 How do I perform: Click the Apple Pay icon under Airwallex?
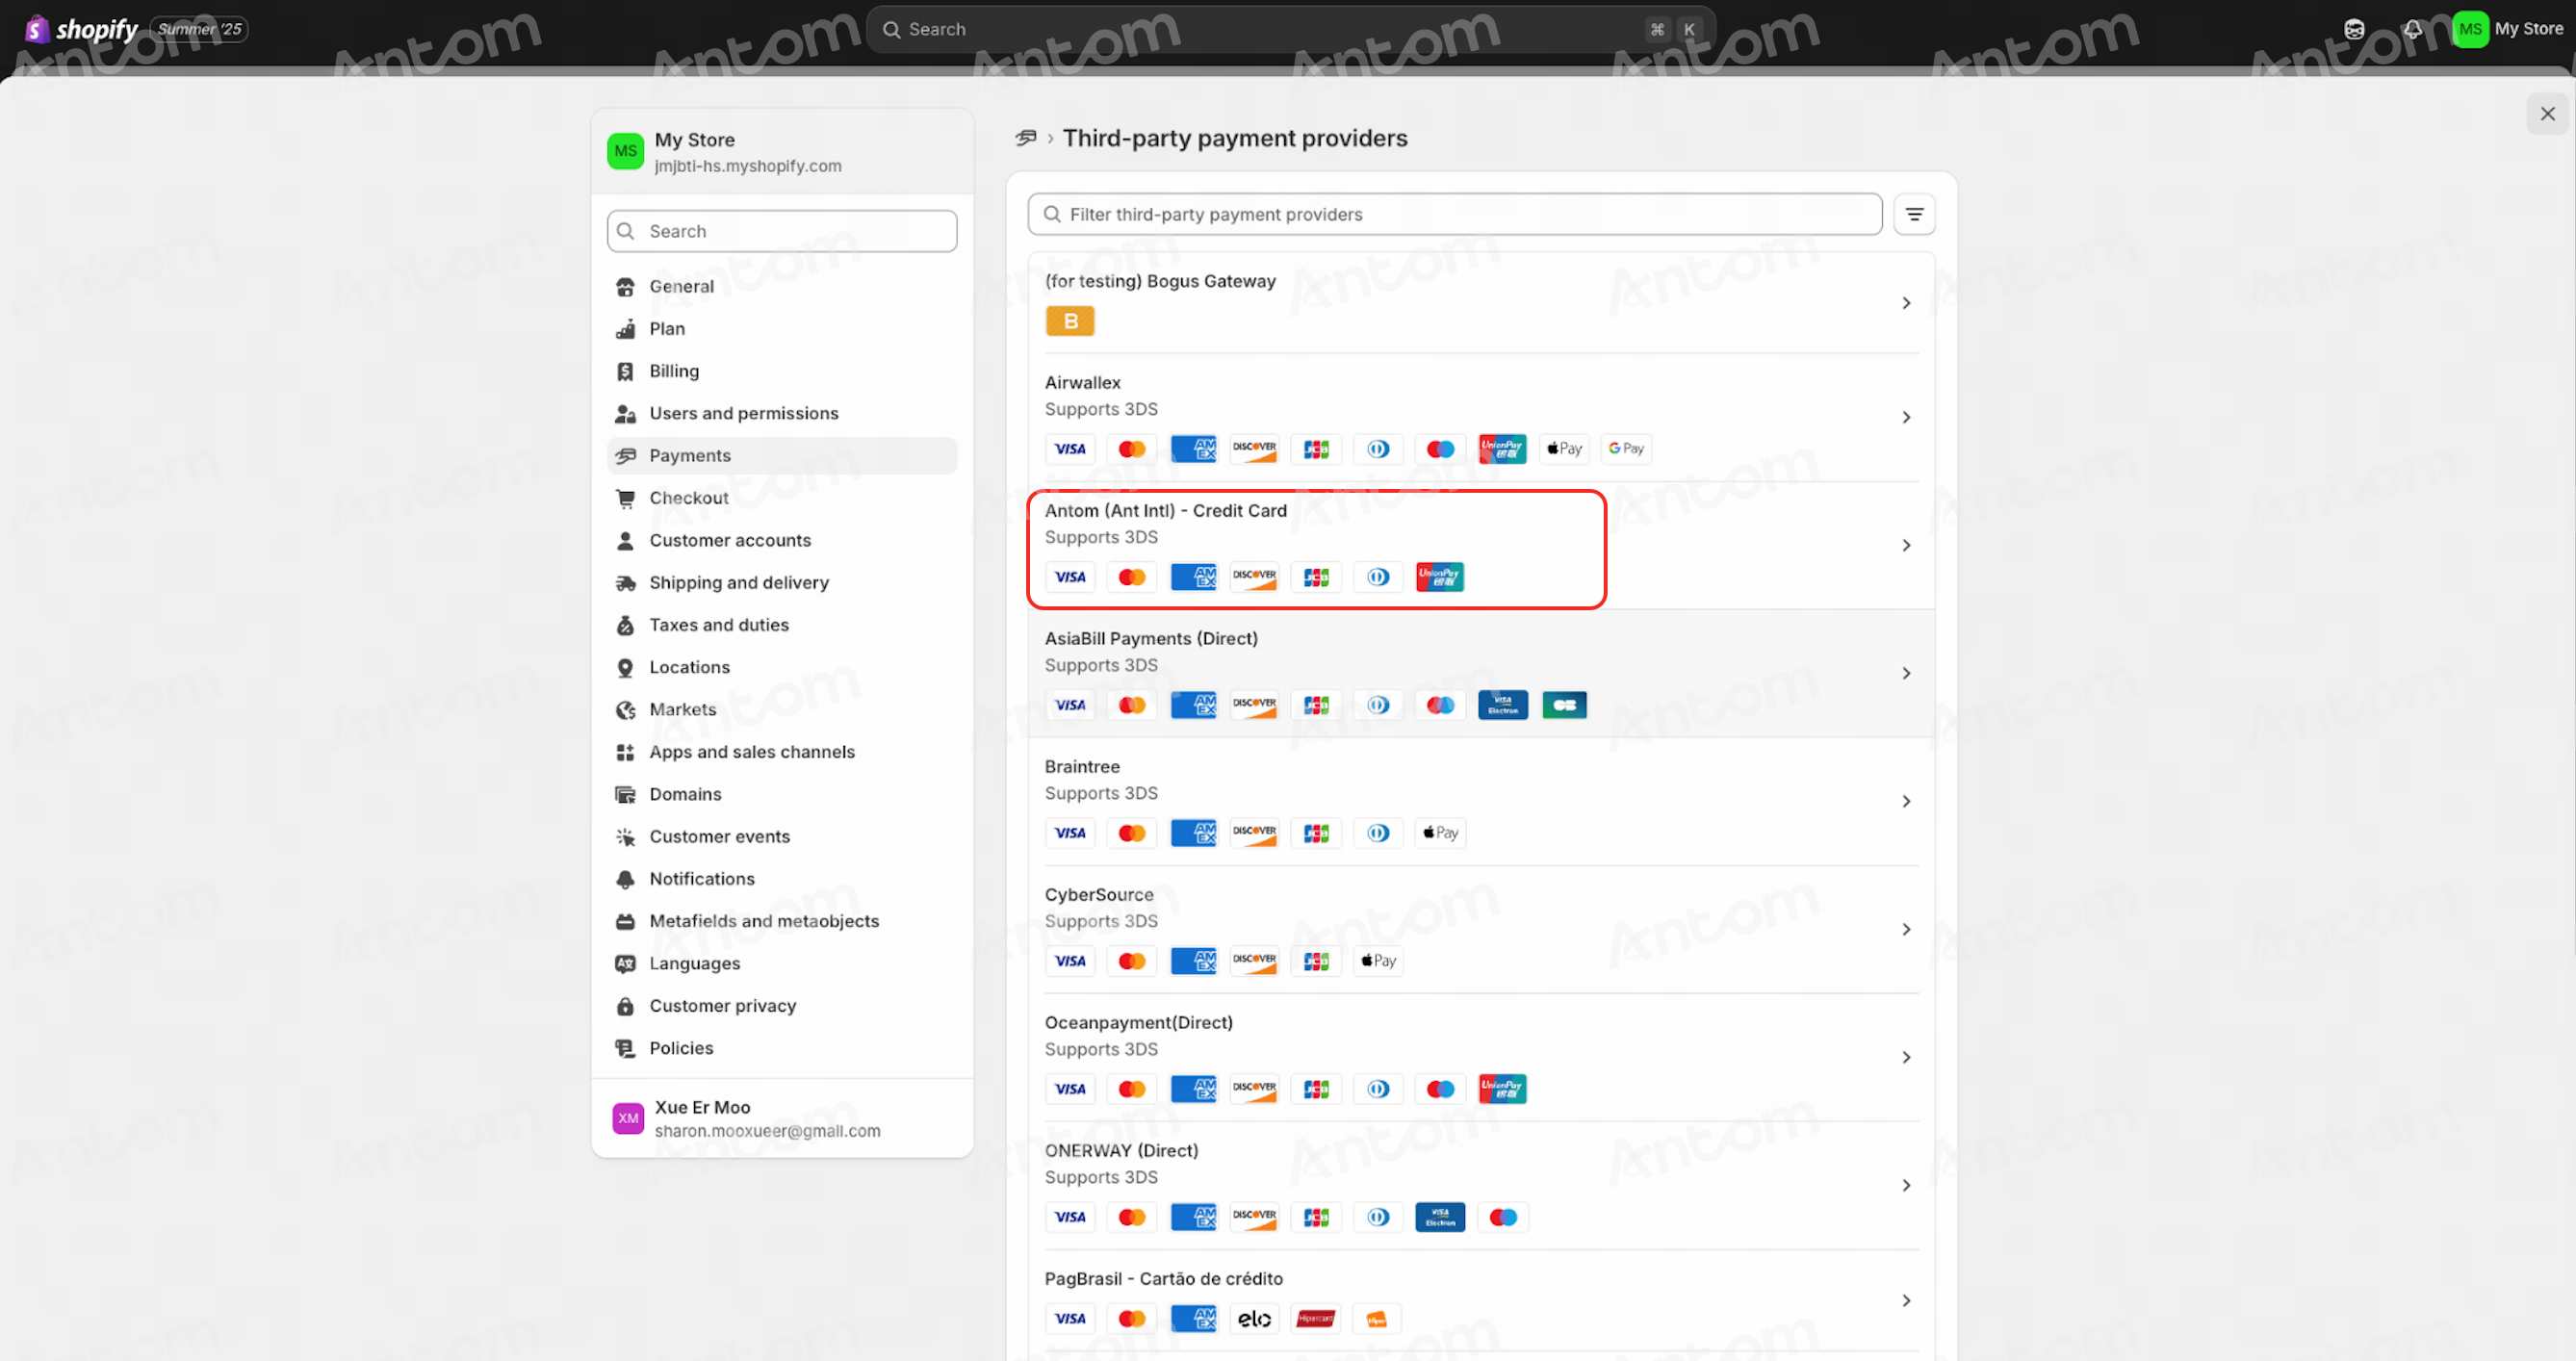pyautogui.click(x=1564, y=449)
